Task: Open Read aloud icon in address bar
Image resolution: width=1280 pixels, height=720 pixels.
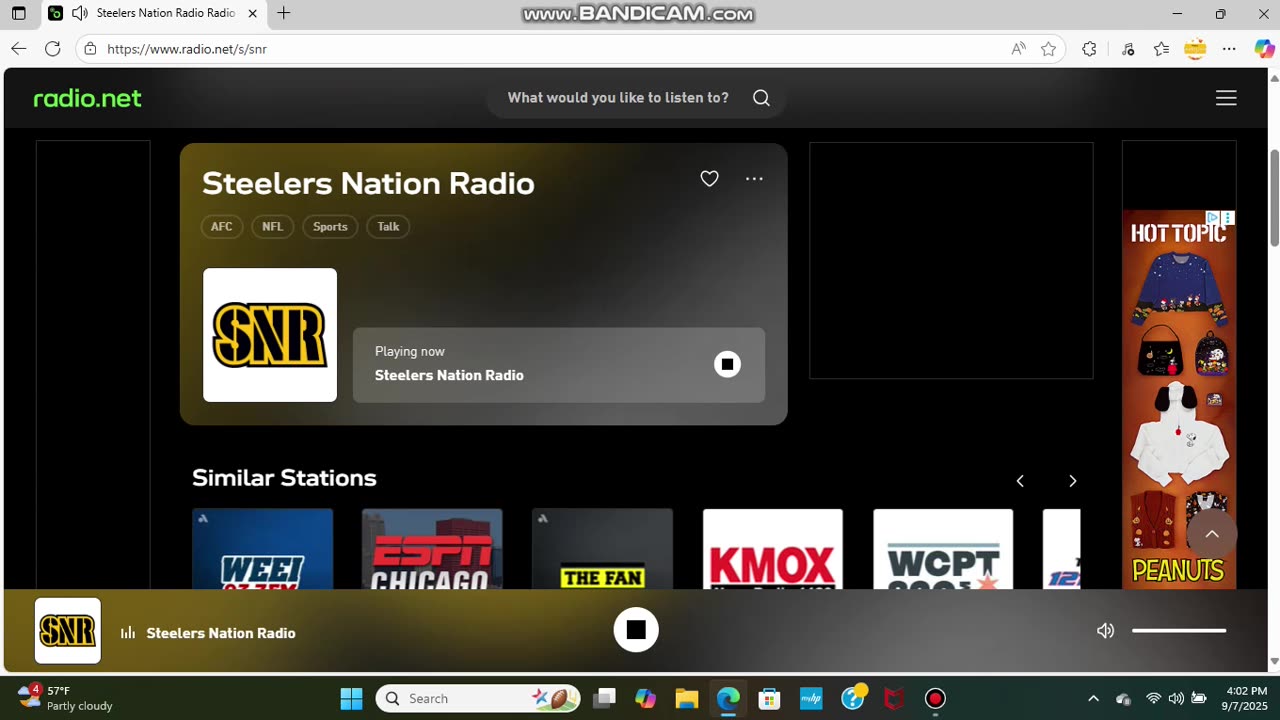Action: pos(1018,49)
